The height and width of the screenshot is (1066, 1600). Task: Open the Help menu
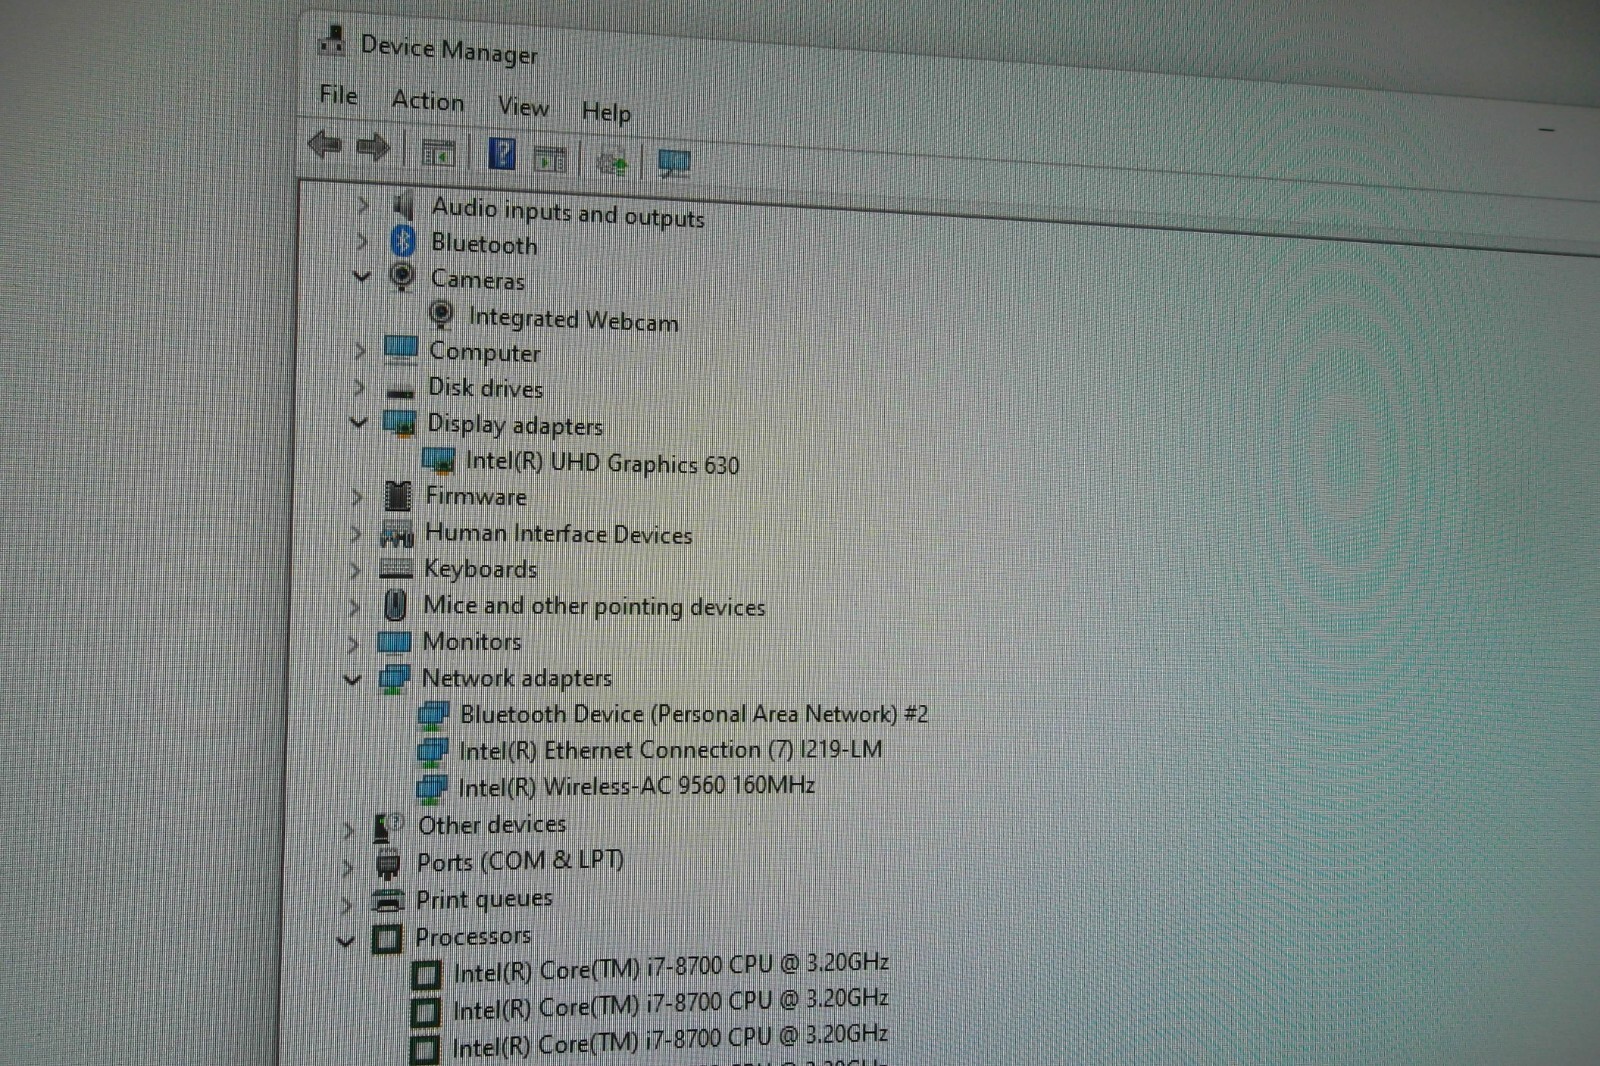[606, 111]
